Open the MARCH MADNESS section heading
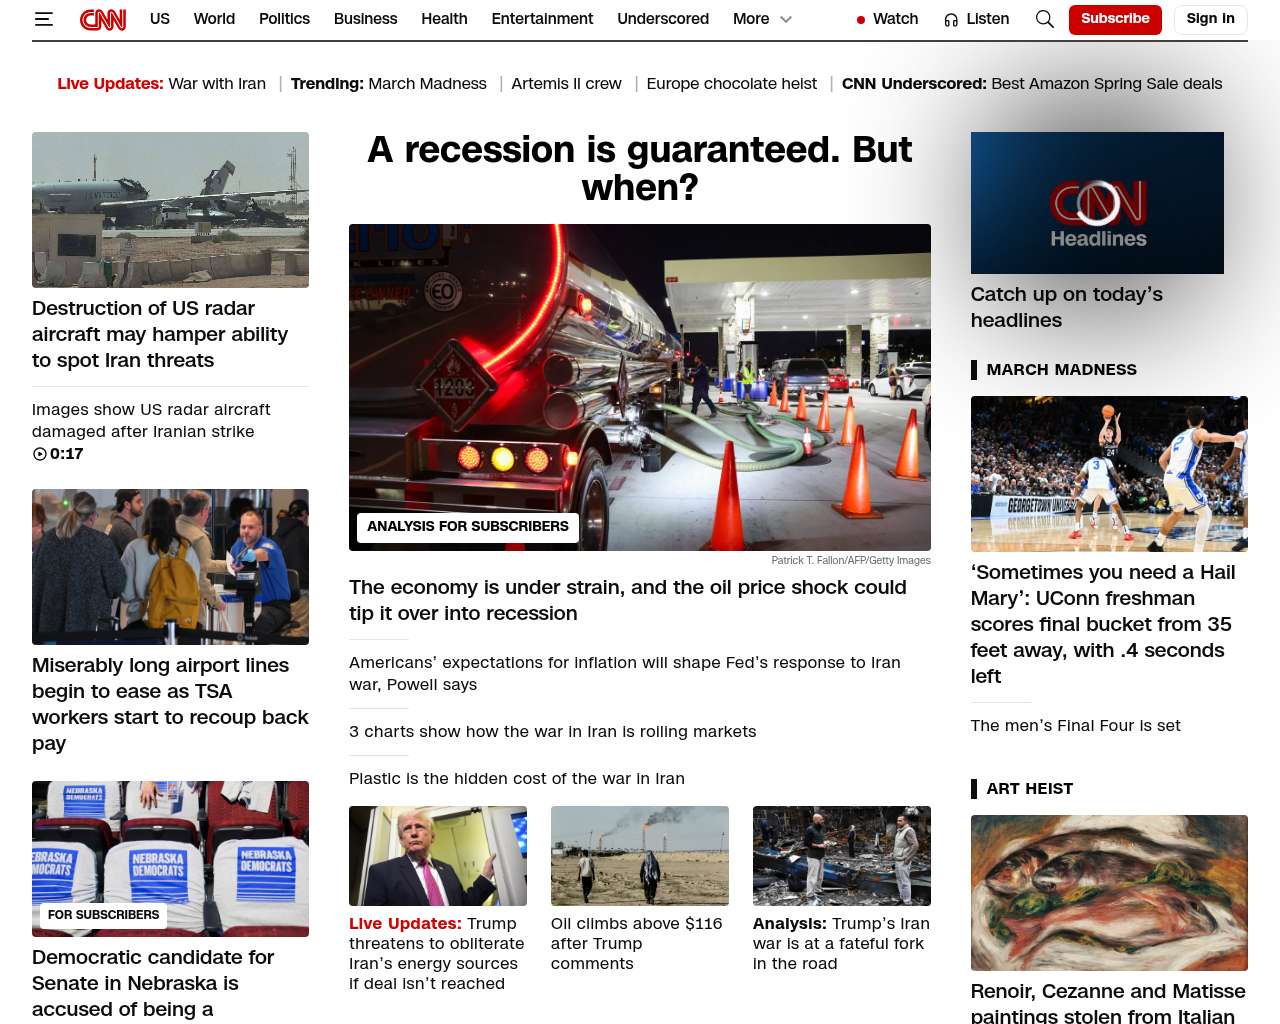 click(1062, 370)
